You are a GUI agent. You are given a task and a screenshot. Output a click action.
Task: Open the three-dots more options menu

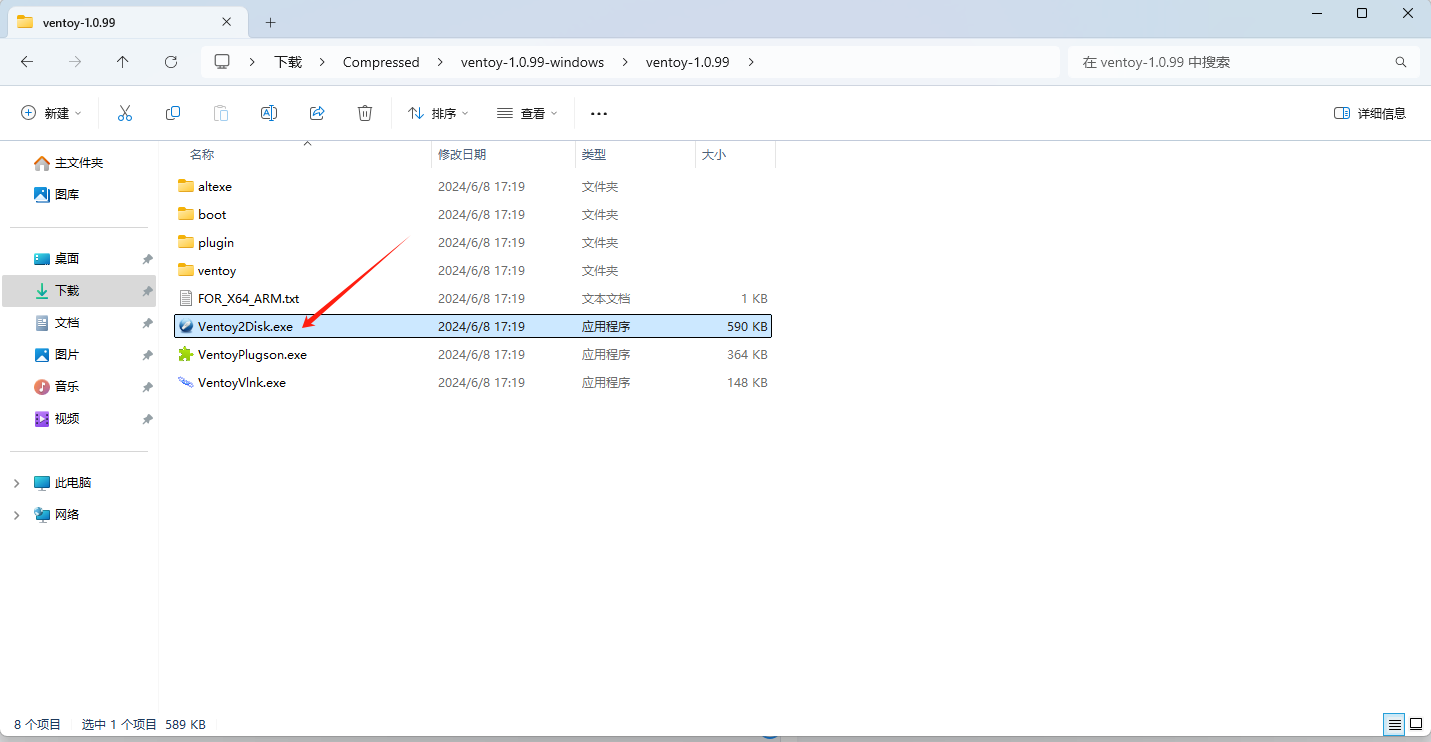click(x=599, y=114)
